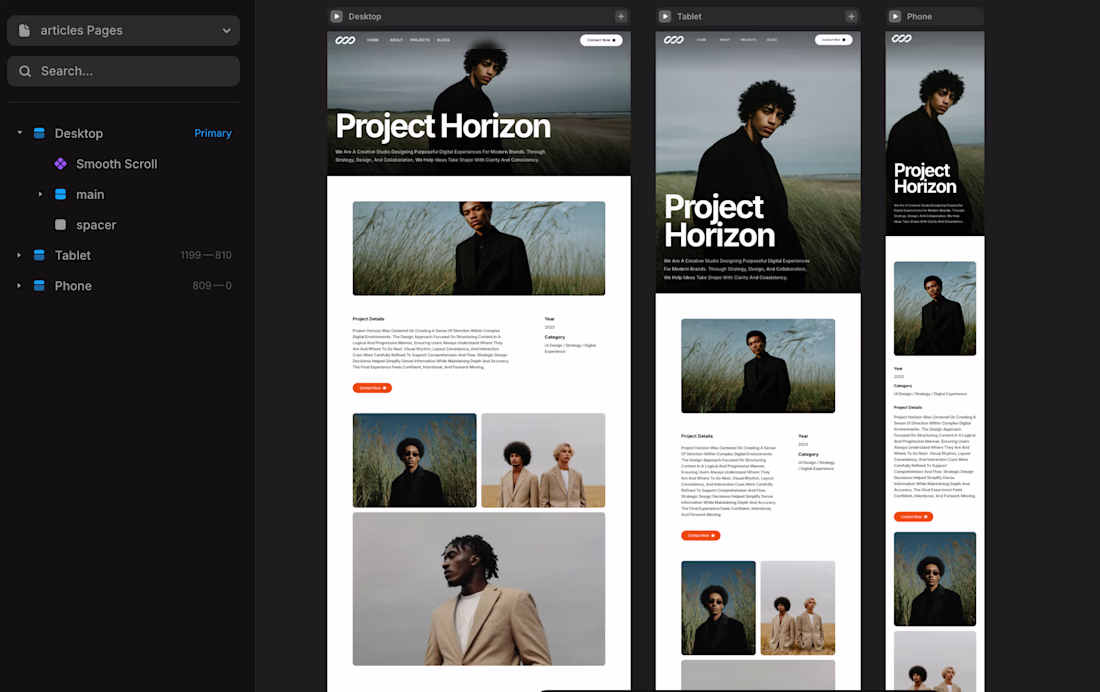Select man with sunglasses image in Tablet frame
The image size is (1100, 692).
[718, 608]
